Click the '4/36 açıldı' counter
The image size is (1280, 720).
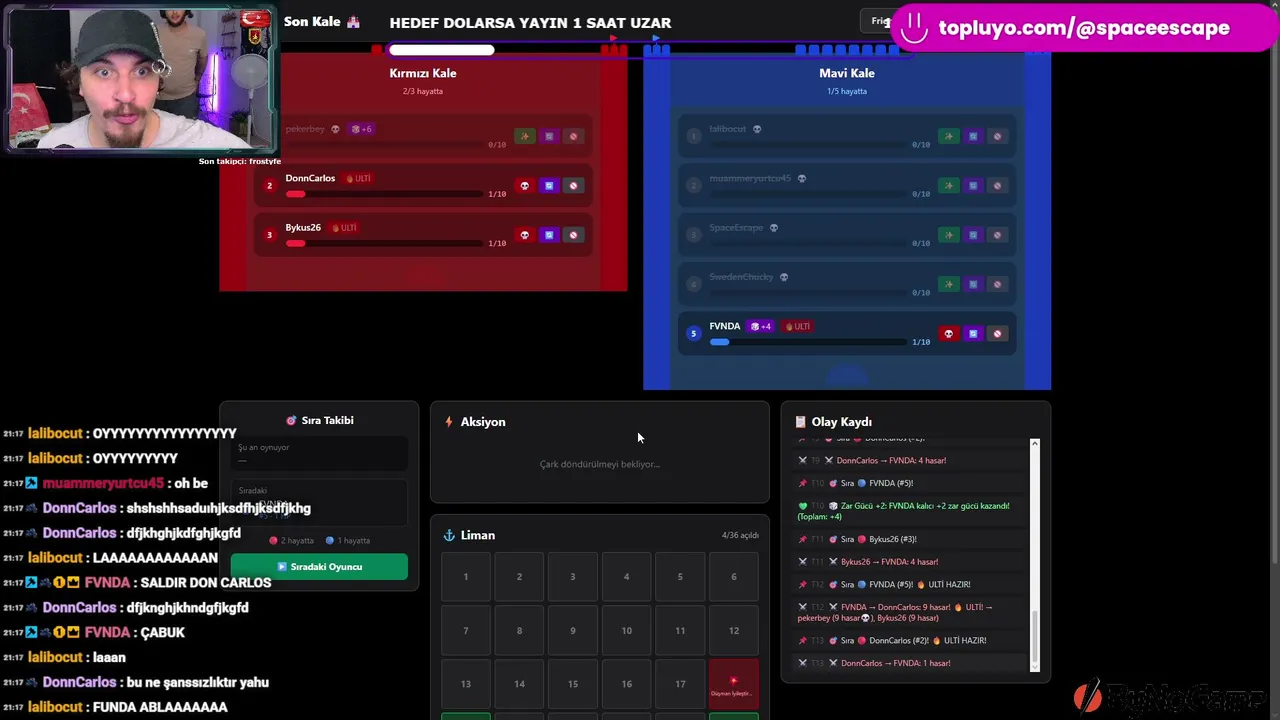coord(740,535)
